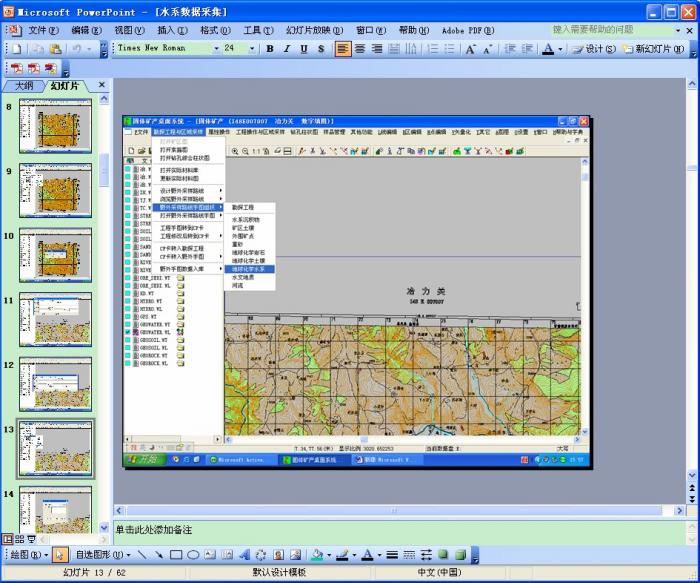Click the first Adobe PDF convert icon

coord(15,68)
